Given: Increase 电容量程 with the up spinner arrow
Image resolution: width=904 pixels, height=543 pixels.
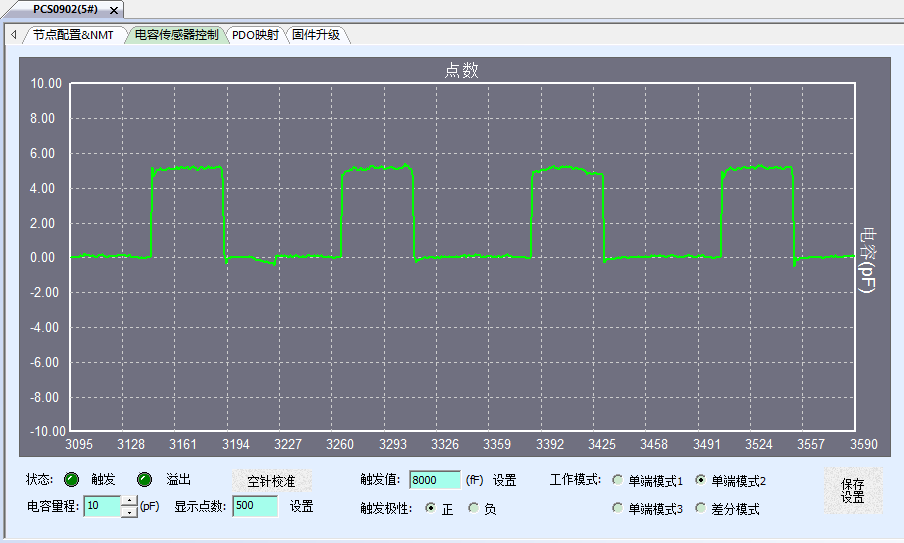Looking at the screenshot, I should coord(128,501).
